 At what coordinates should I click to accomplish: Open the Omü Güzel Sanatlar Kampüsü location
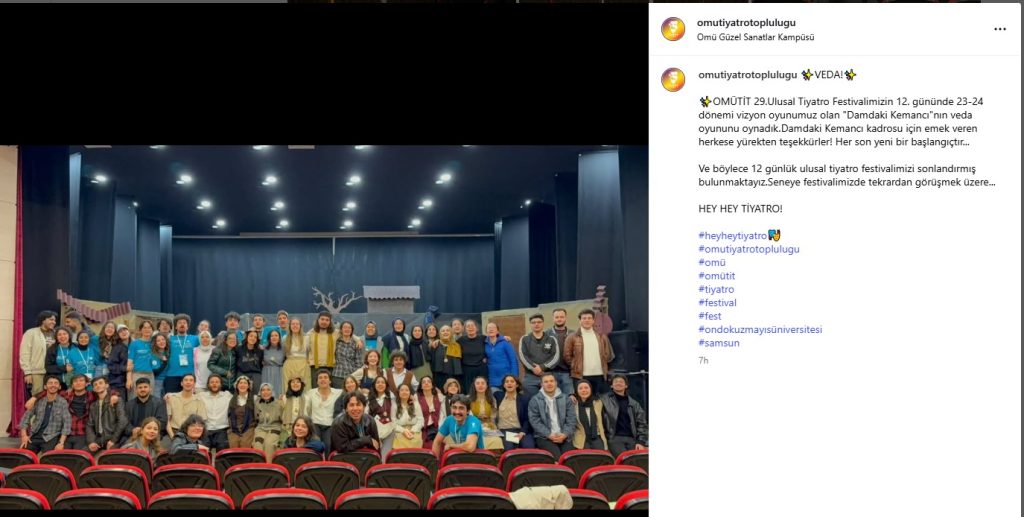coord(755,37)
